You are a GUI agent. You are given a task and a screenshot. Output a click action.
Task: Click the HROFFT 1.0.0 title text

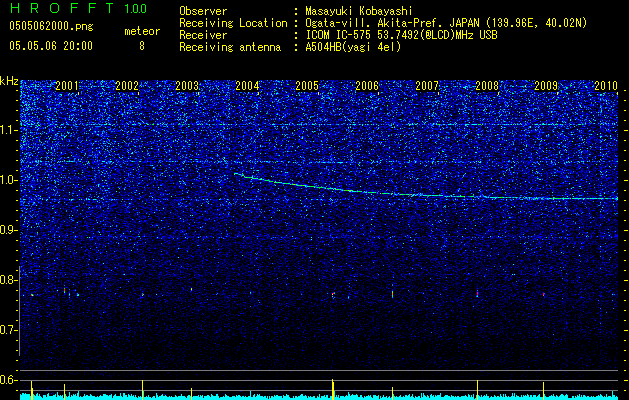click(x=78, y=8)
